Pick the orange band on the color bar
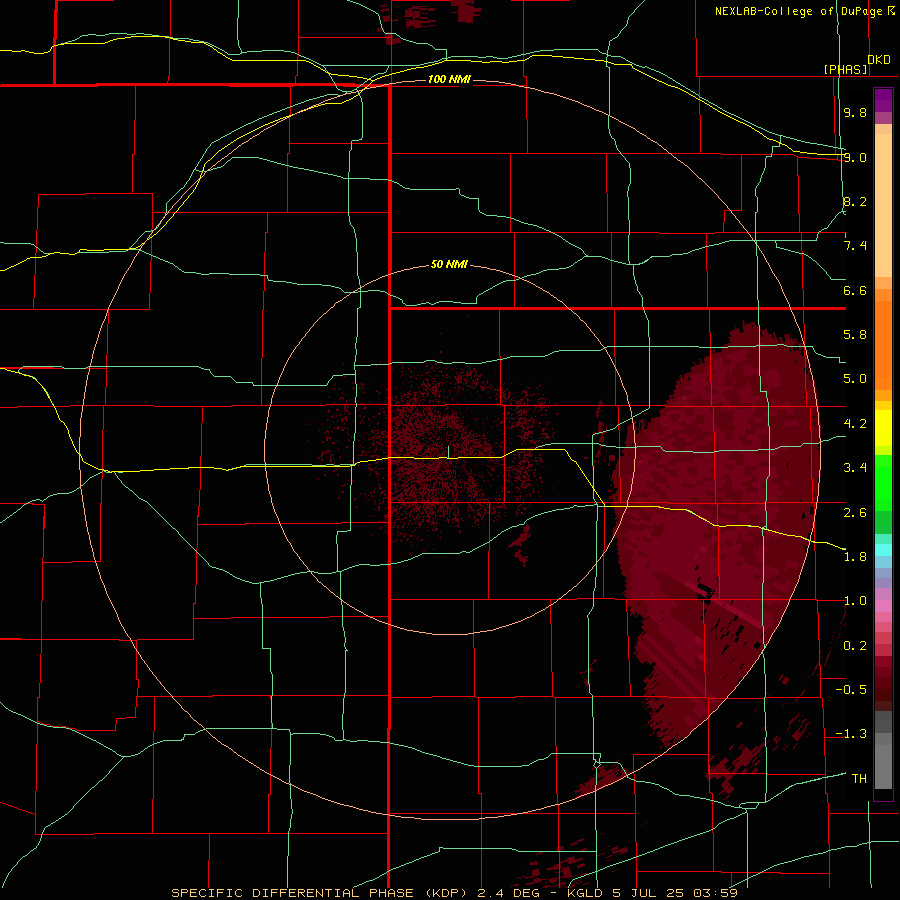Viewport: 900px width, 900px height. 883,346
